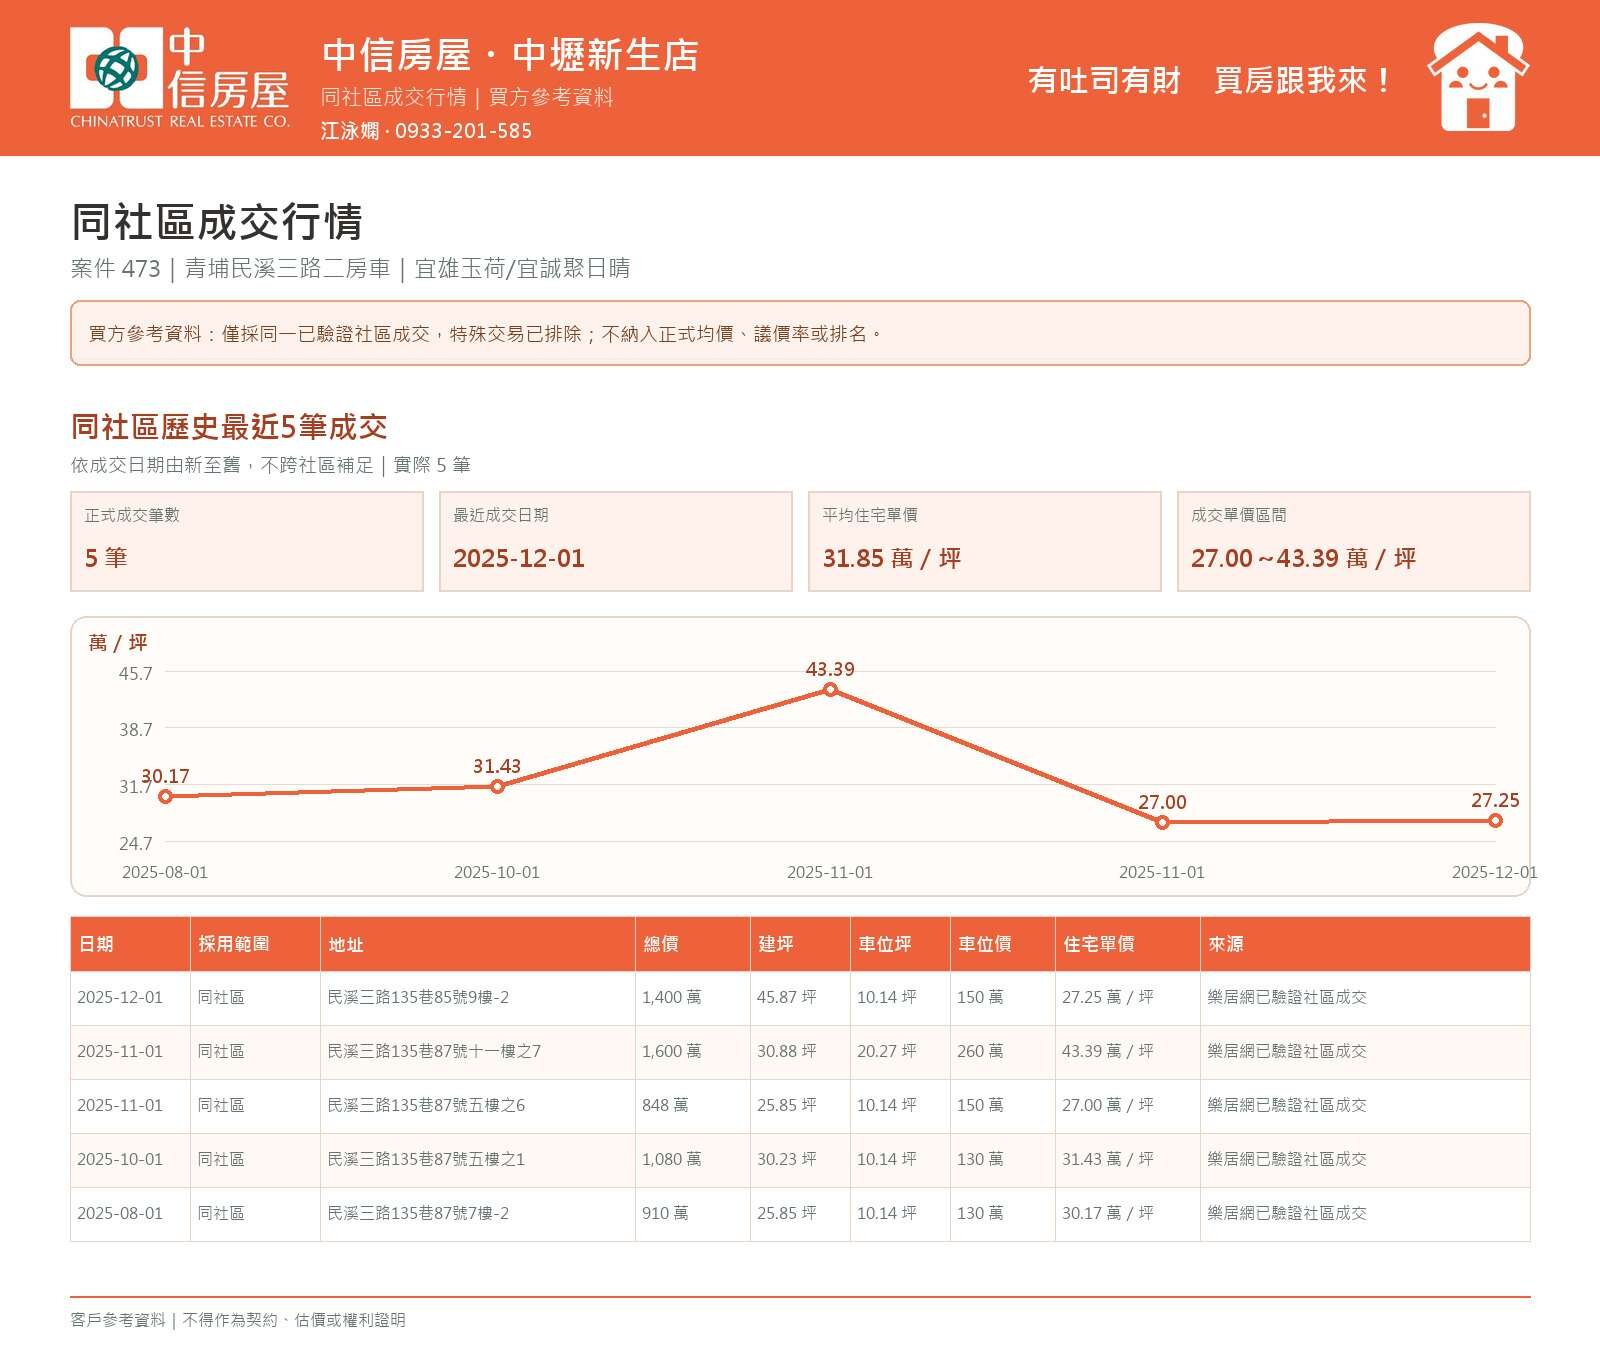Open the 民溪三路135巷85號9樓-2 transaction row
Screen dimensions: 1600x1360
pyautogui.click(x=800, y=998)
